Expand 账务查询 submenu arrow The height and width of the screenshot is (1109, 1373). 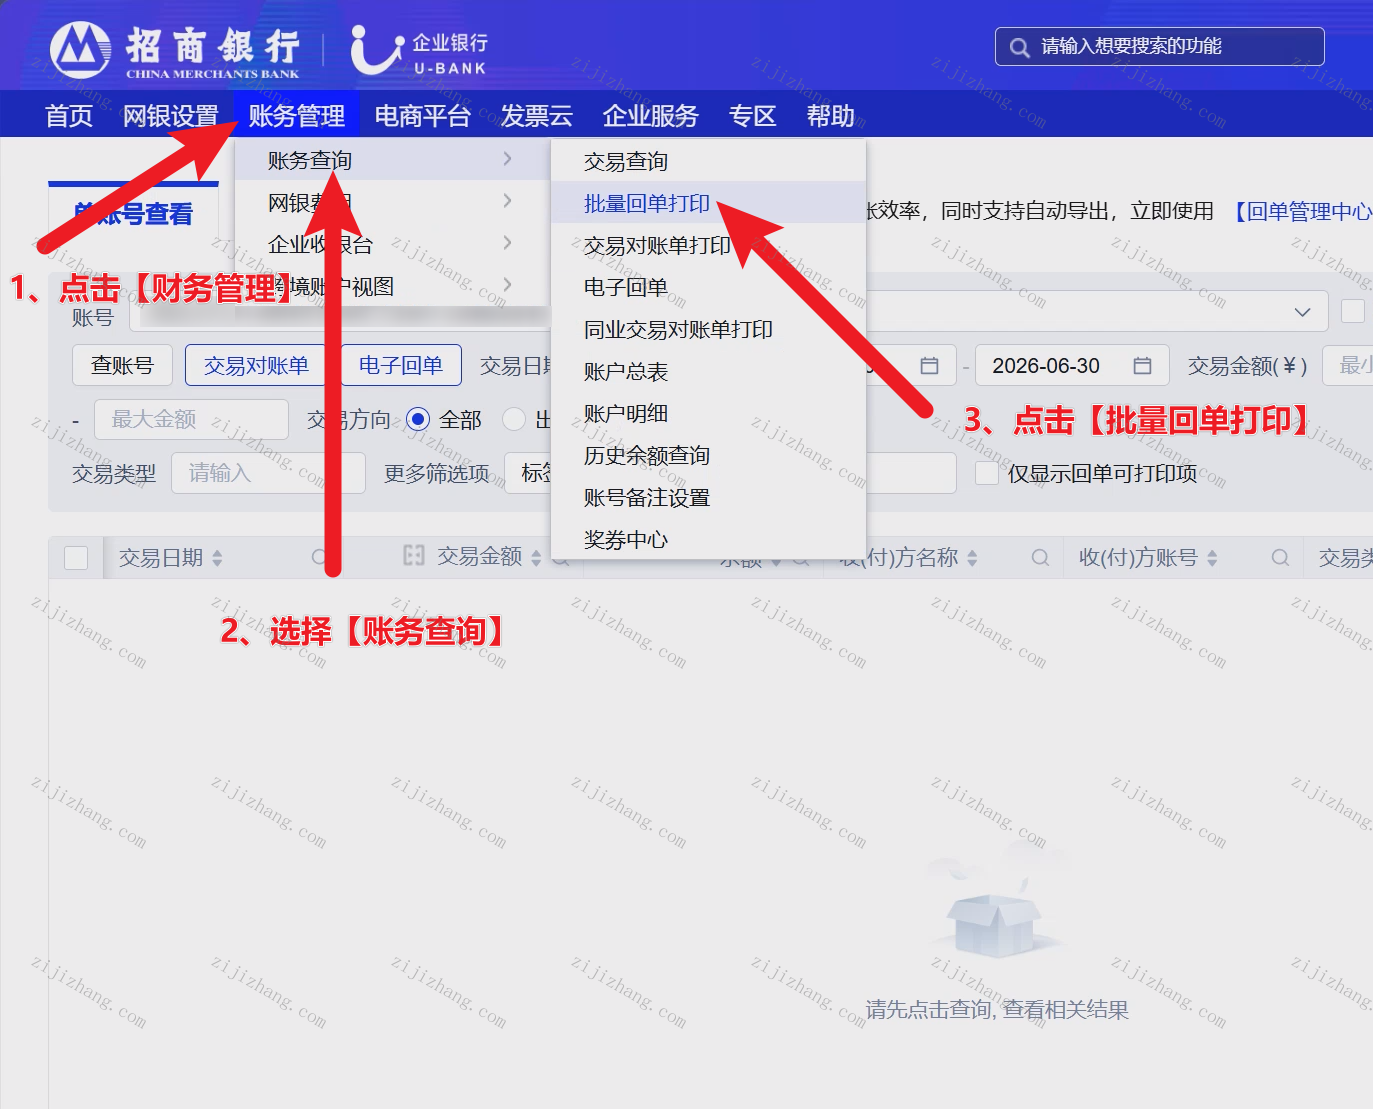[508, 159]
